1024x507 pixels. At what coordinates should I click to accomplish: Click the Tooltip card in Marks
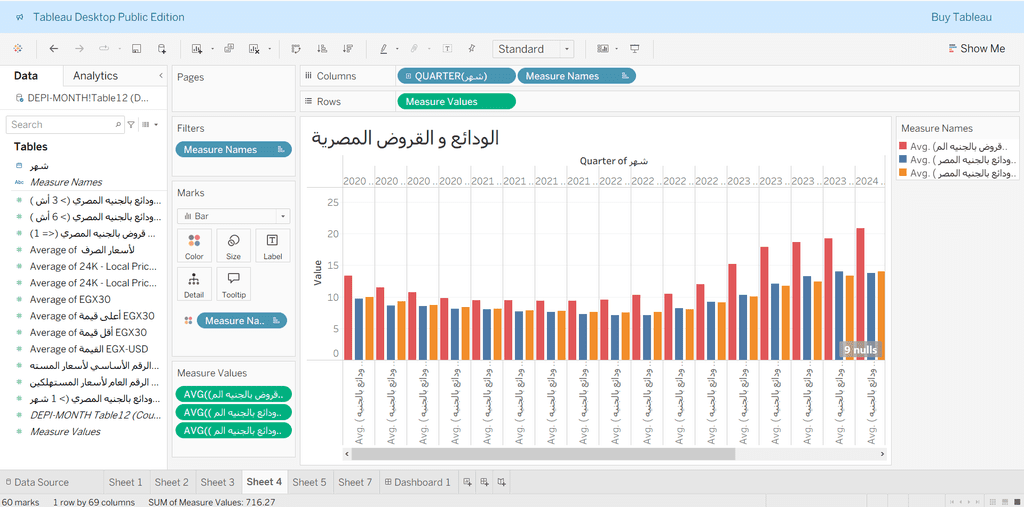(233, 284)
